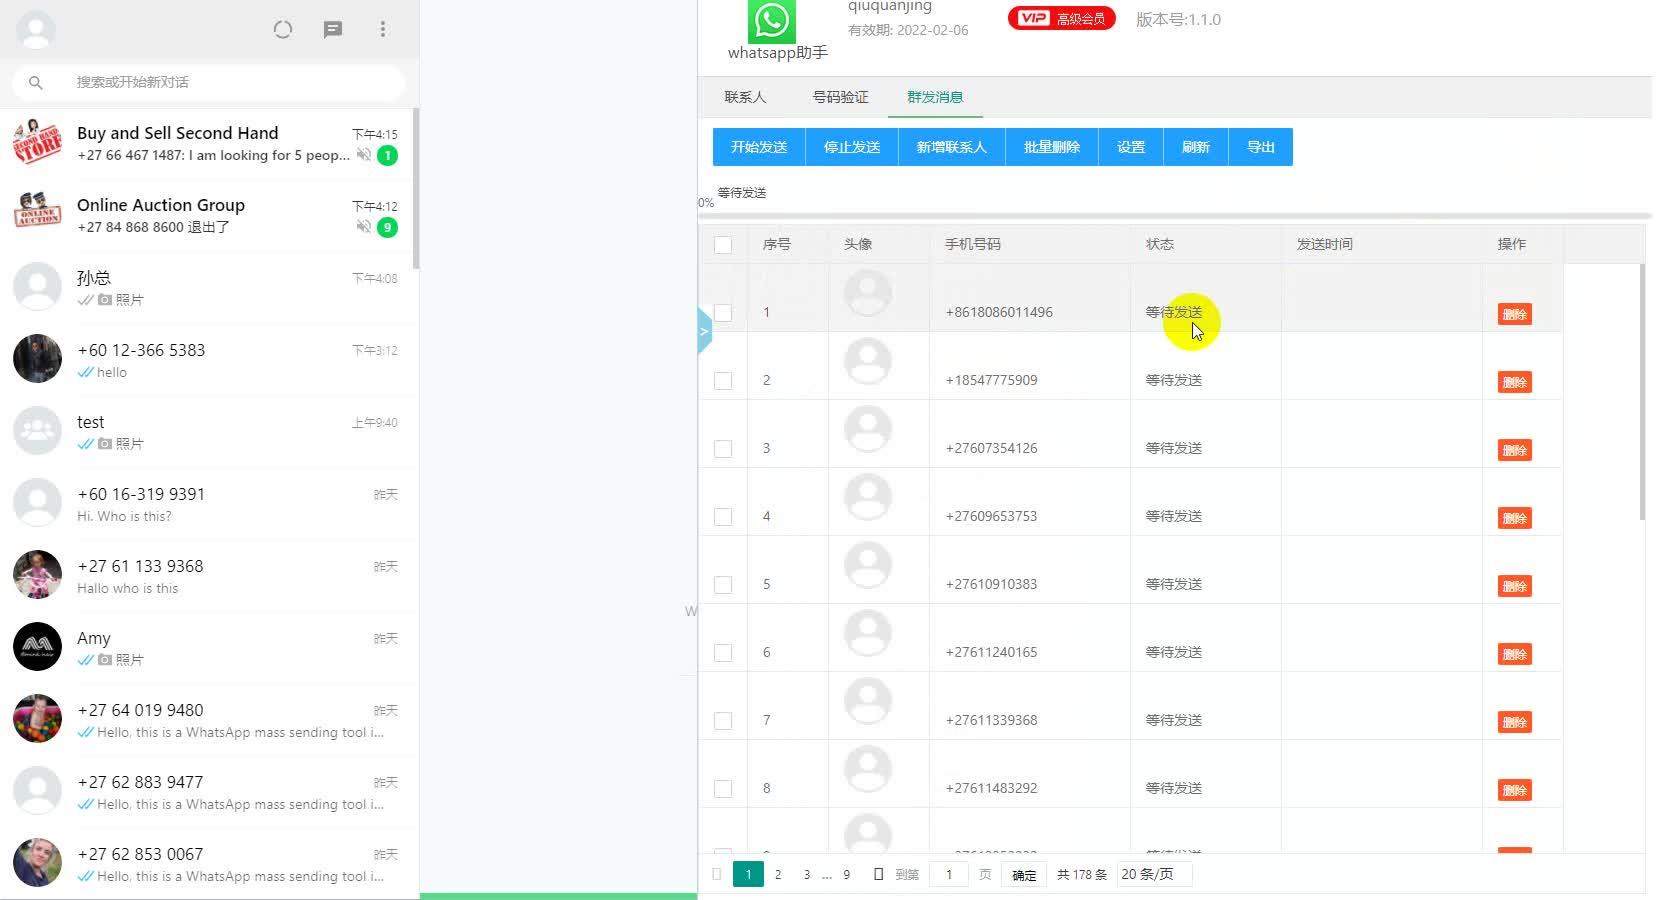
Task: Click avatar placeholder in table row 1
Action: (x=868, y=293)
